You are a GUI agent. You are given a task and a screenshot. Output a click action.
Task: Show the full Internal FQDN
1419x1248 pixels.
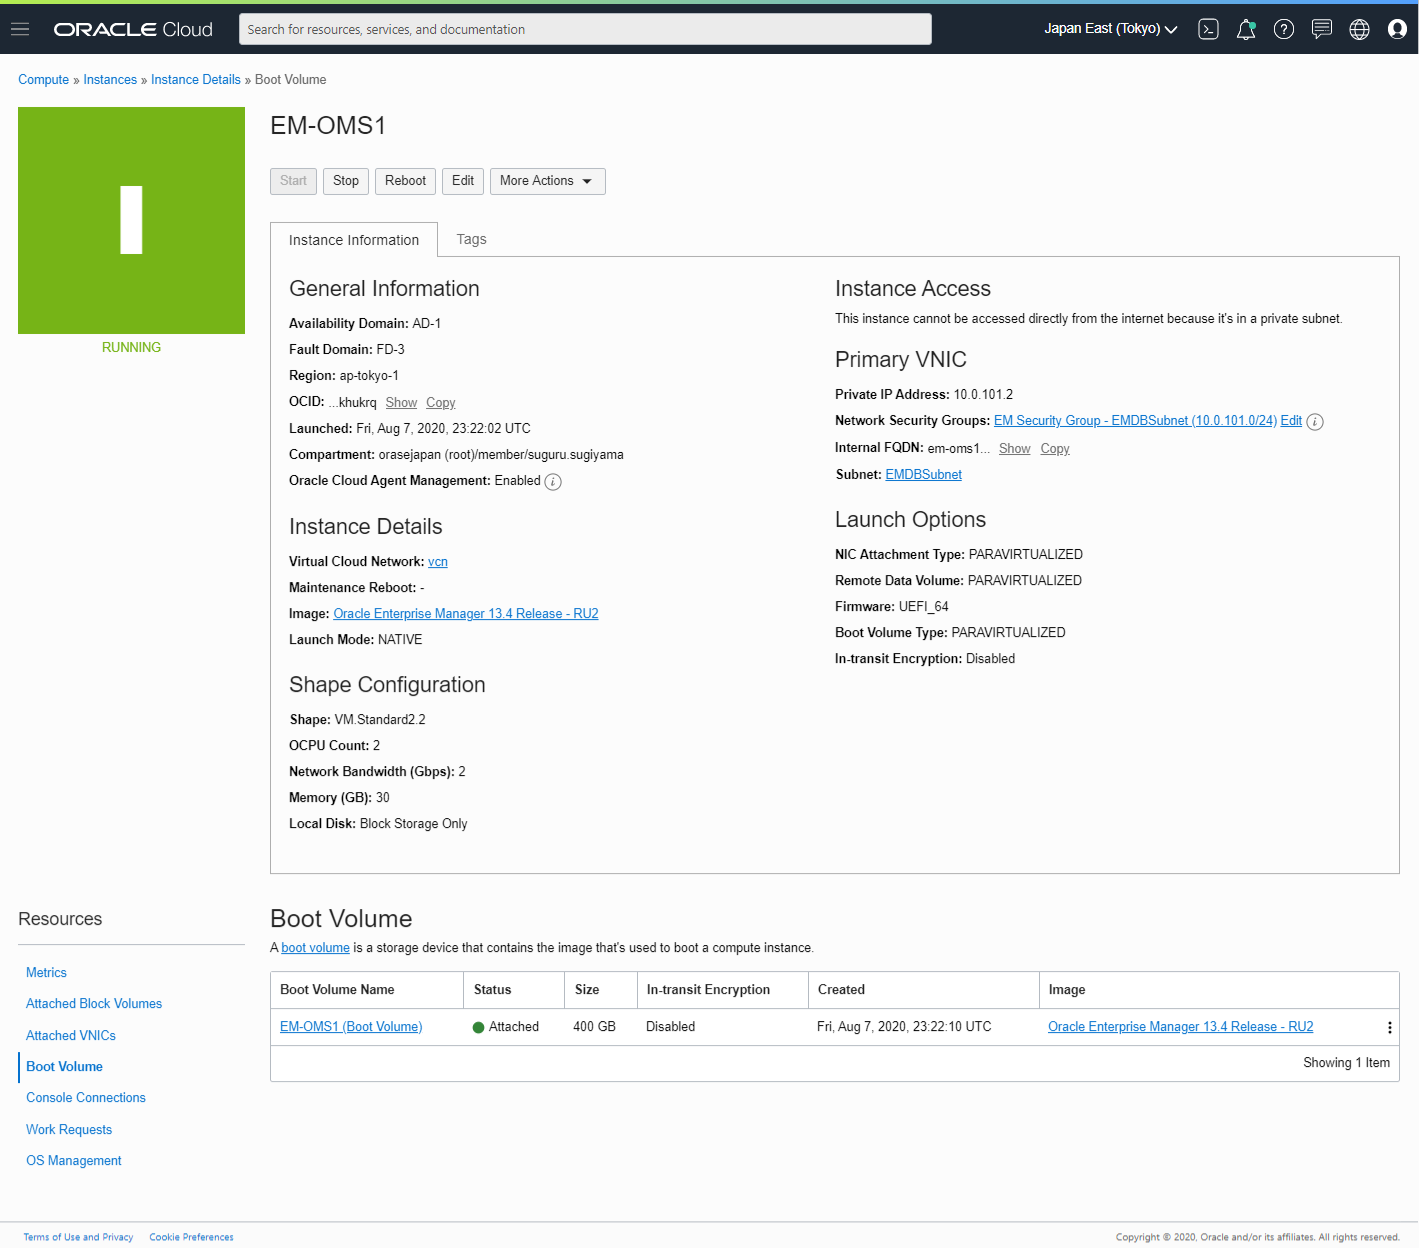click(x=1014, y=448)
